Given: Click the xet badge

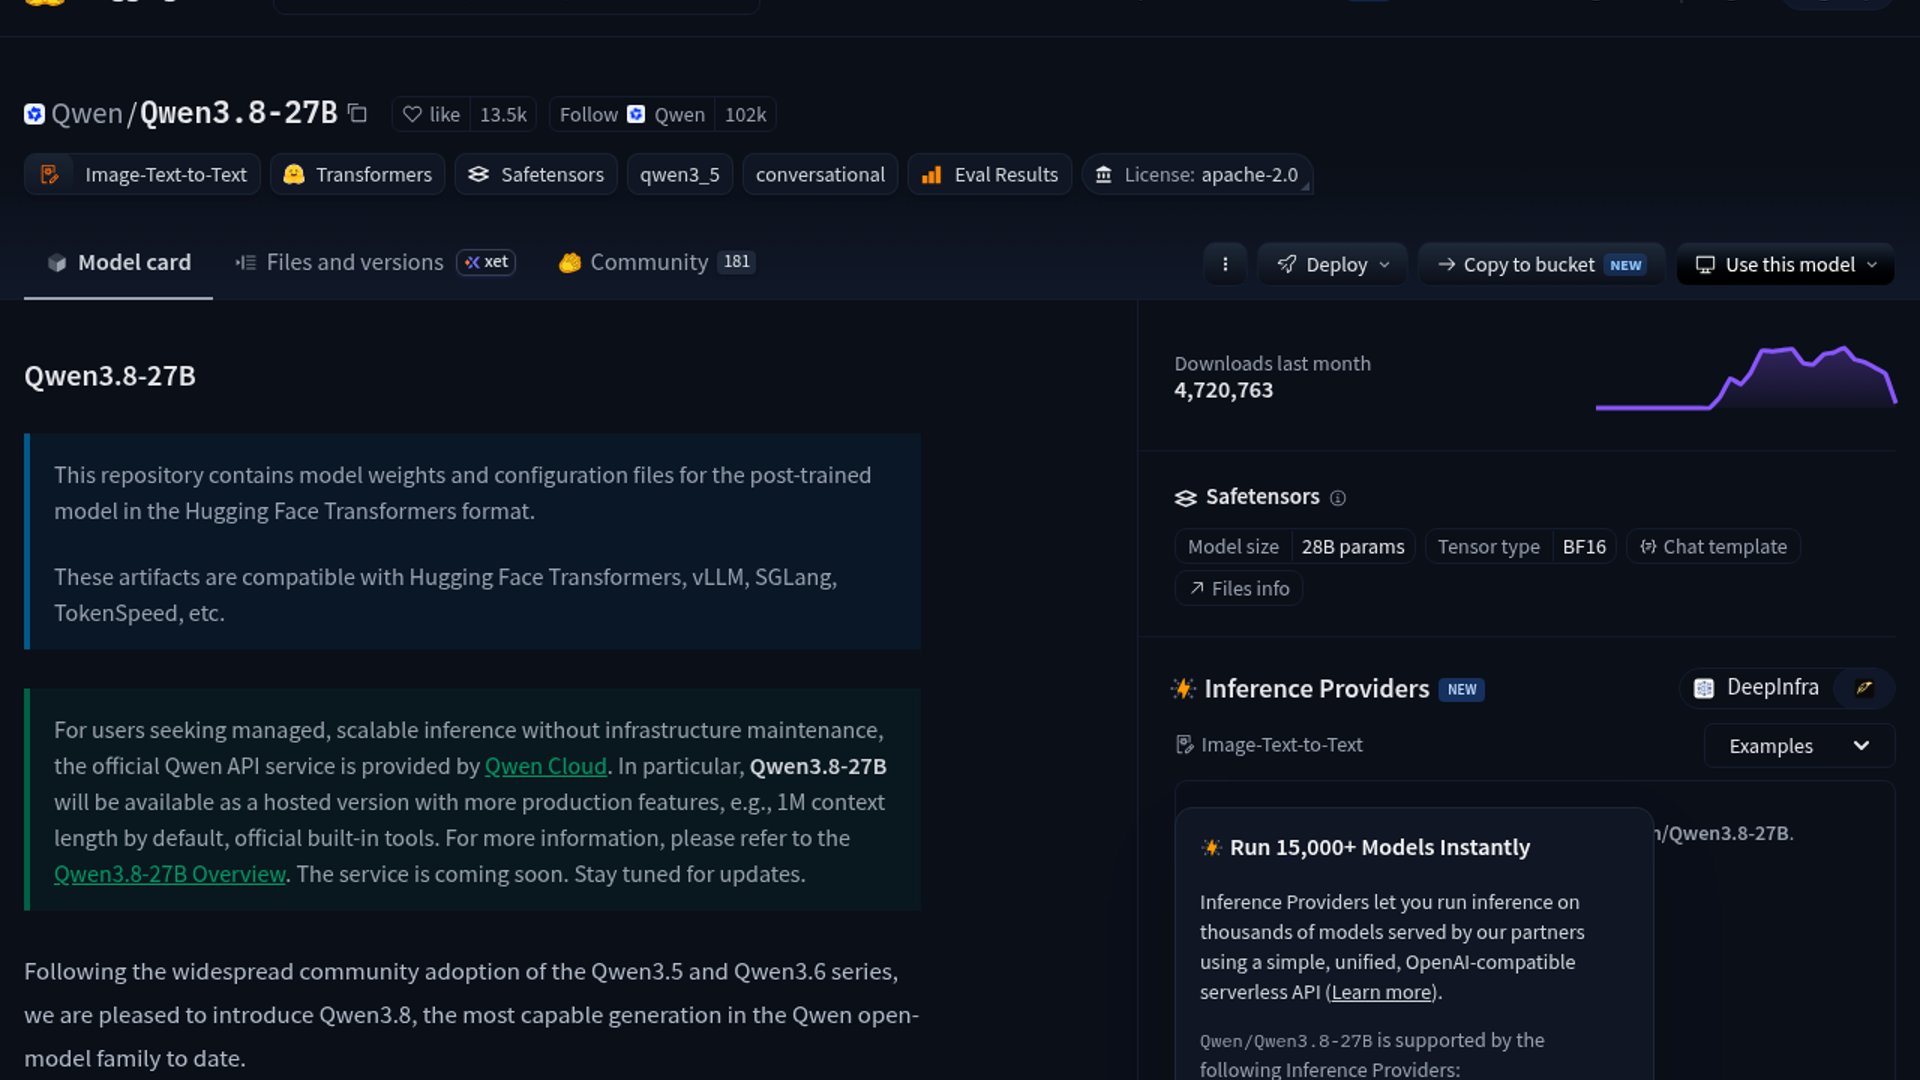Looking at the screenshot, I should [x=486, y=262].
